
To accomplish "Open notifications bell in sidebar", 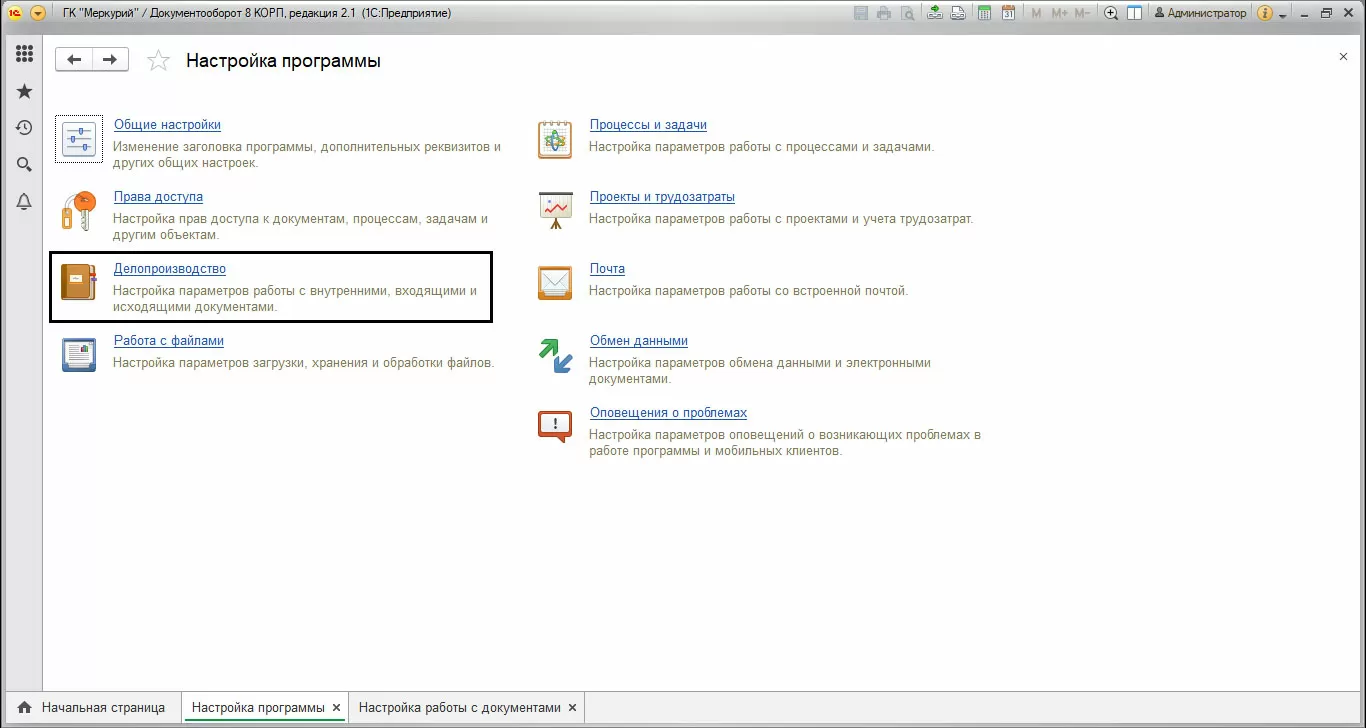I will pos(24,202).
